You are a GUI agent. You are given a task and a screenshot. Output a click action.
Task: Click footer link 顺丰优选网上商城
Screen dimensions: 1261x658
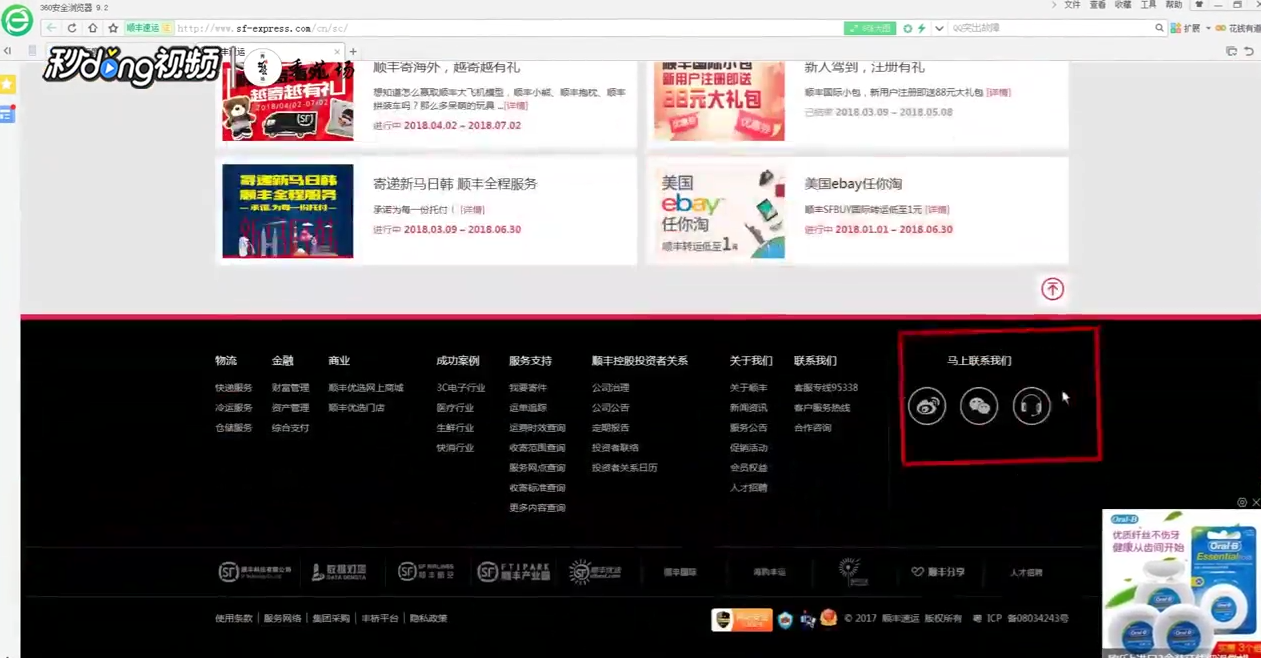[x=365, y=388]
